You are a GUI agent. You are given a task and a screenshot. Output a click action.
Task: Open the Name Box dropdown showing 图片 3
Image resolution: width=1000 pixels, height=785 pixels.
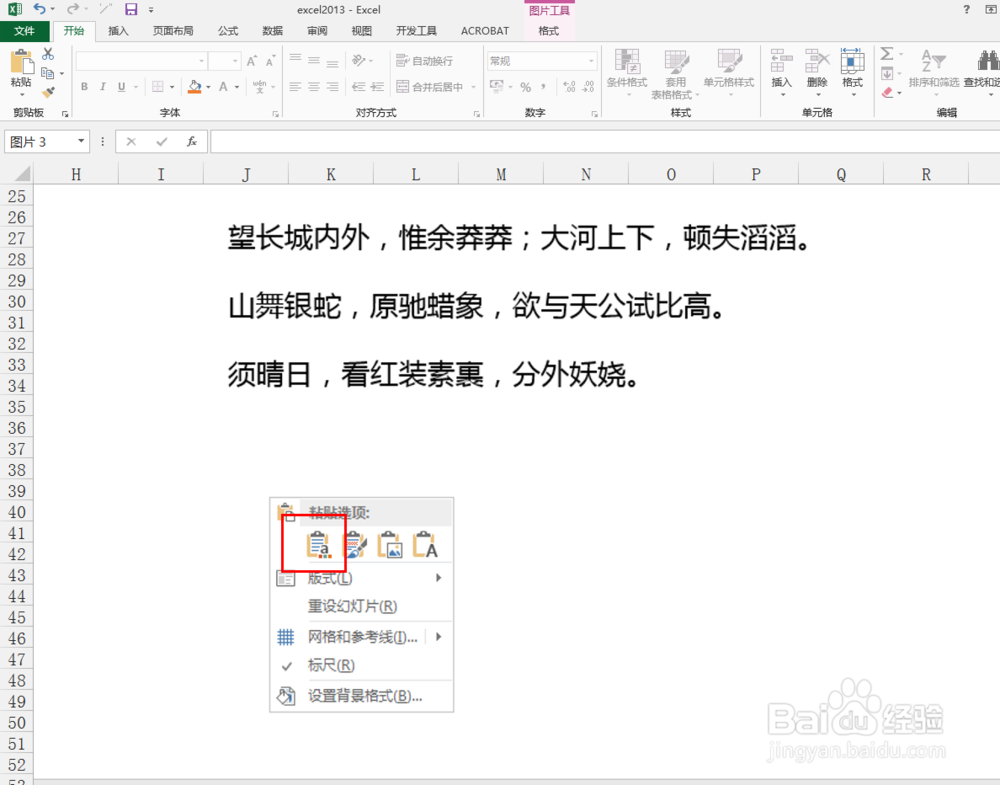point(80,141)
